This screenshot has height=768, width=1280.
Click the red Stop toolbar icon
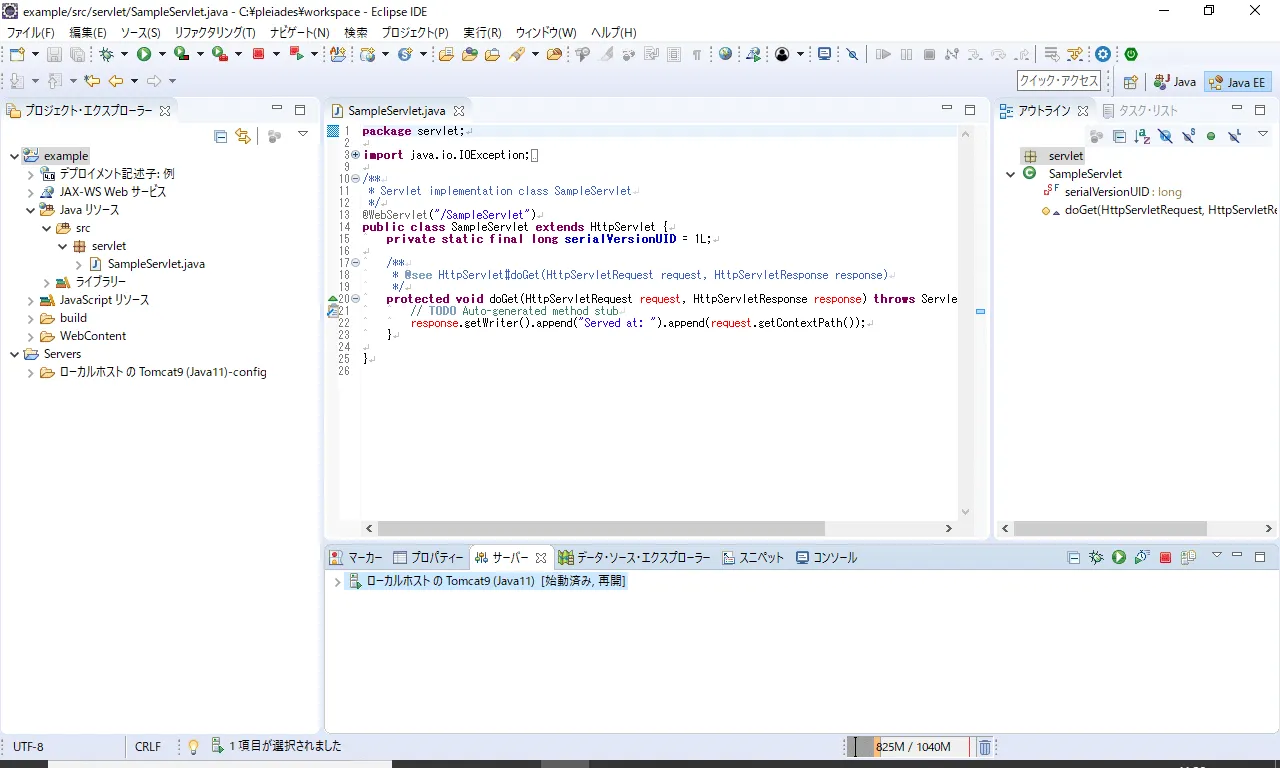click(x=259, y=54)
